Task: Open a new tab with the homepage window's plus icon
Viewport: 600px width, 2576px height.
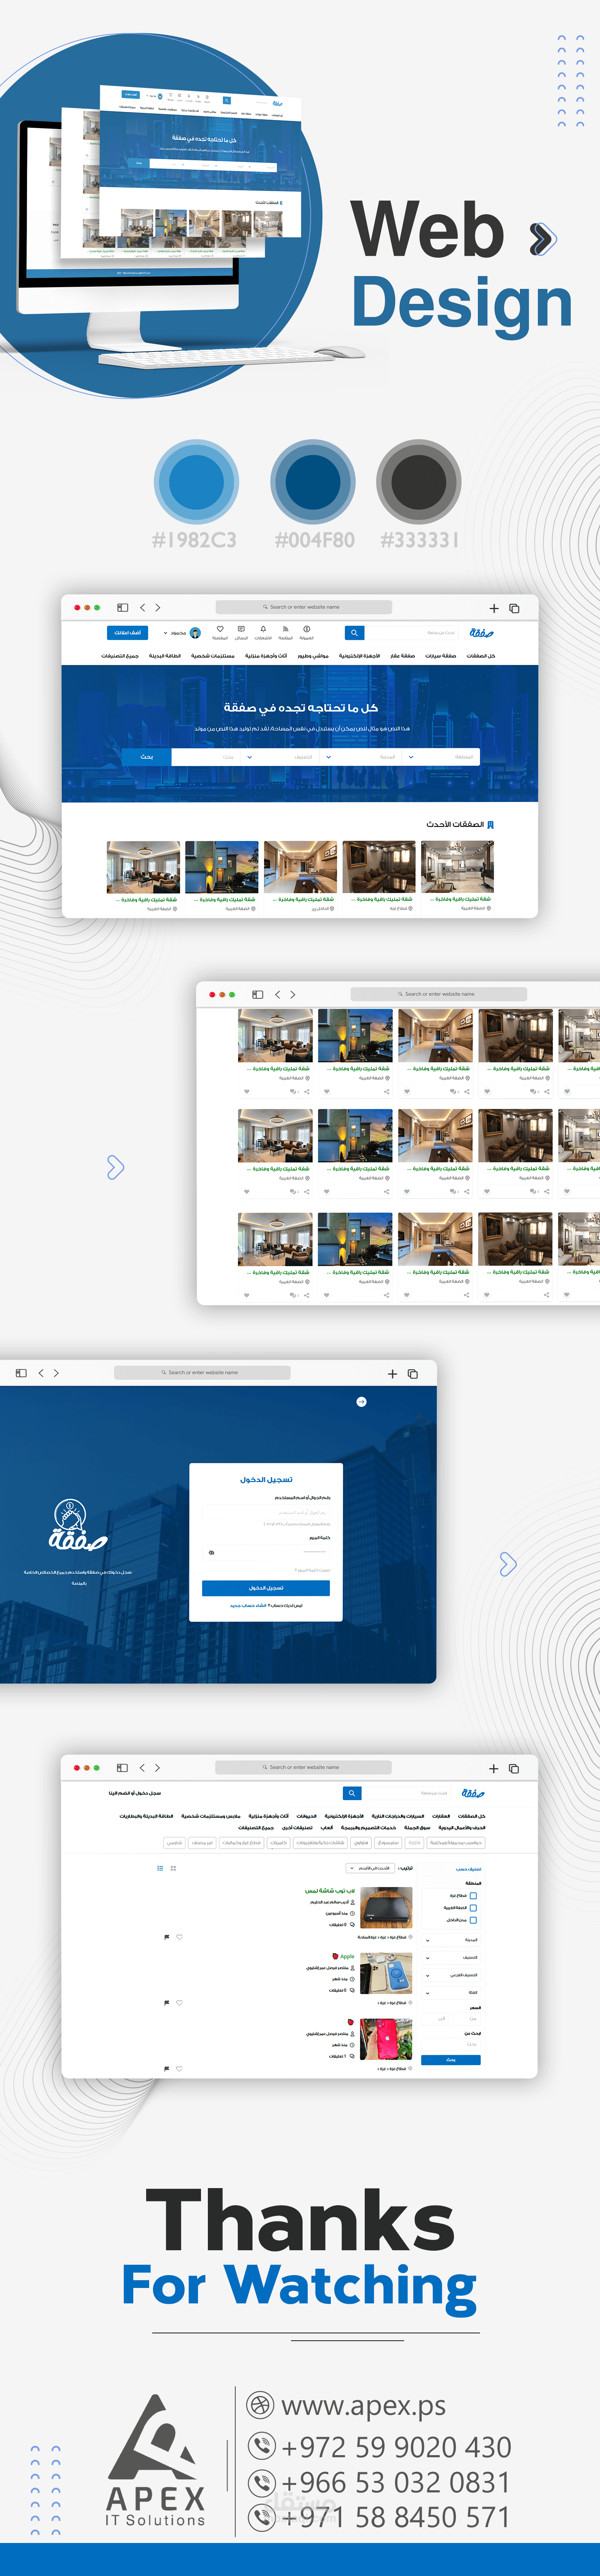Action: (x=494, y=608)
